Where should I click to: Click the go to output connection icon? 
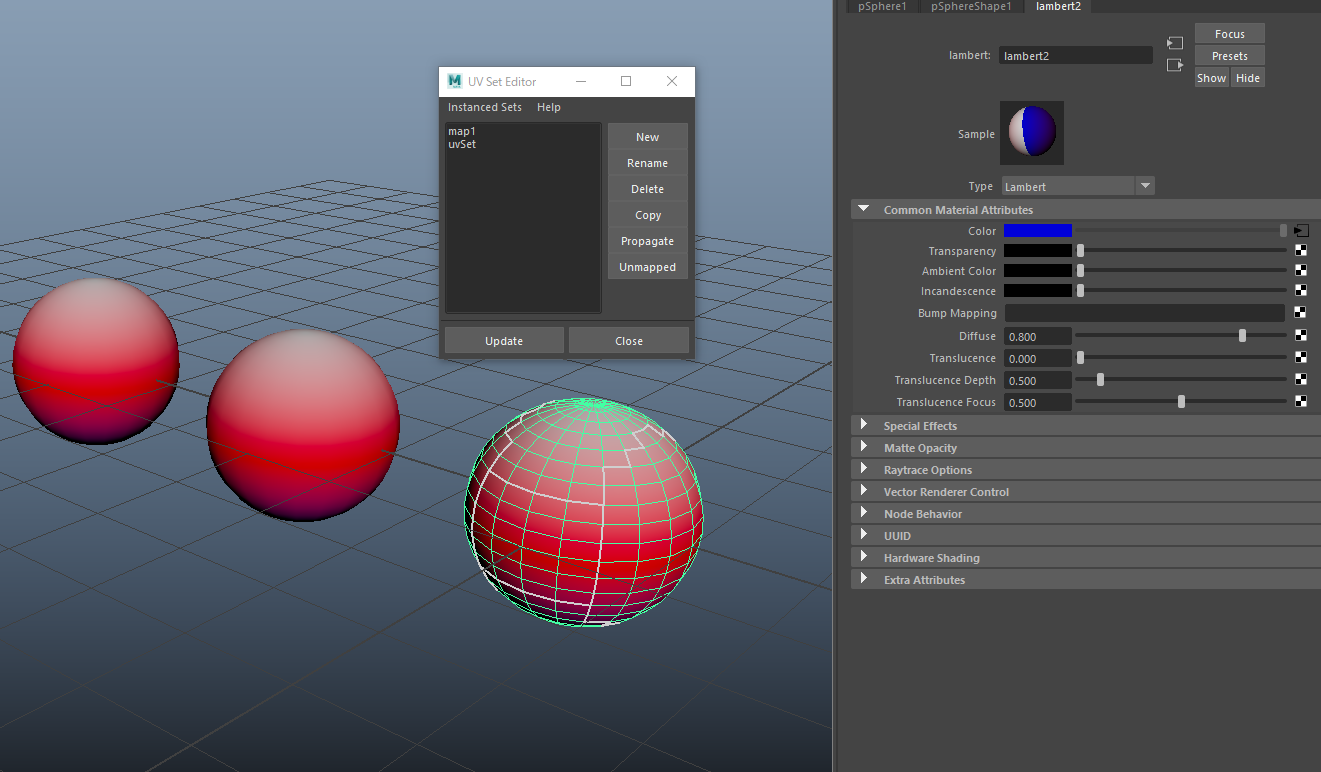point(1175,65)
